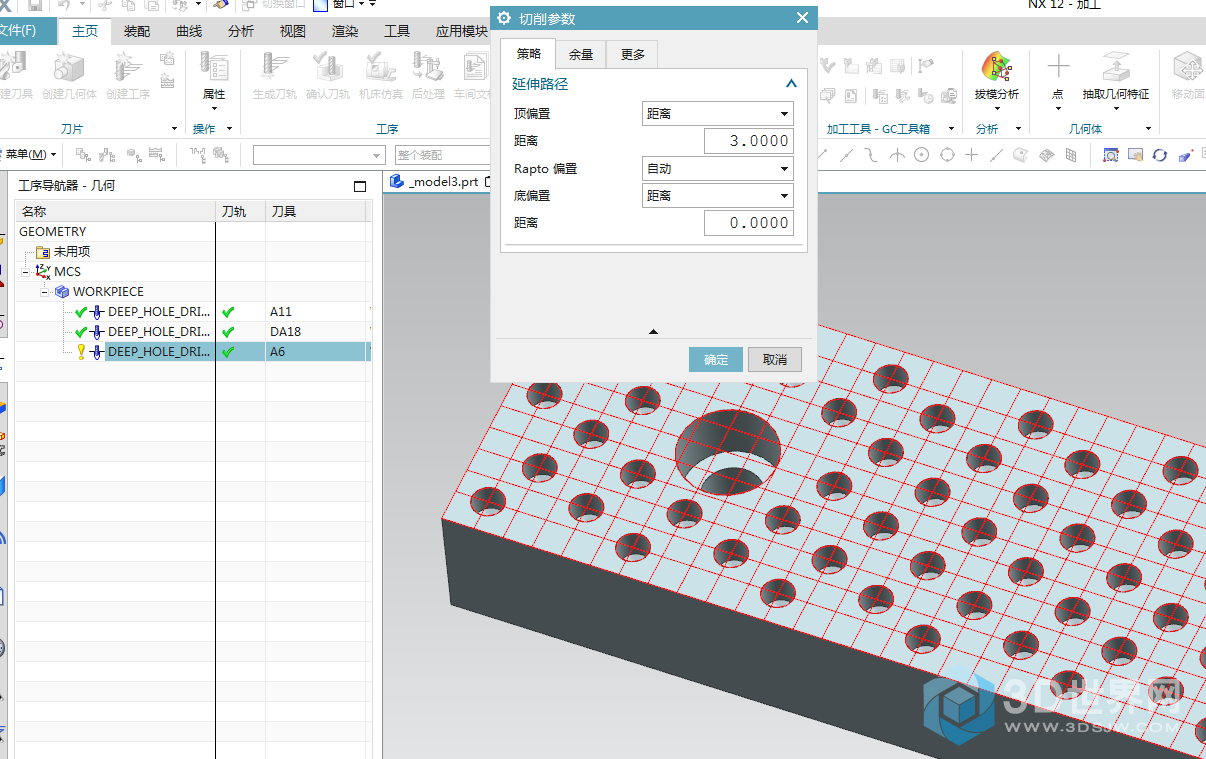The image size is (1206, 759).
Task: Open the 菜单(M) menu dropdown
Action: pyautogui.click(x=30, y=154)
